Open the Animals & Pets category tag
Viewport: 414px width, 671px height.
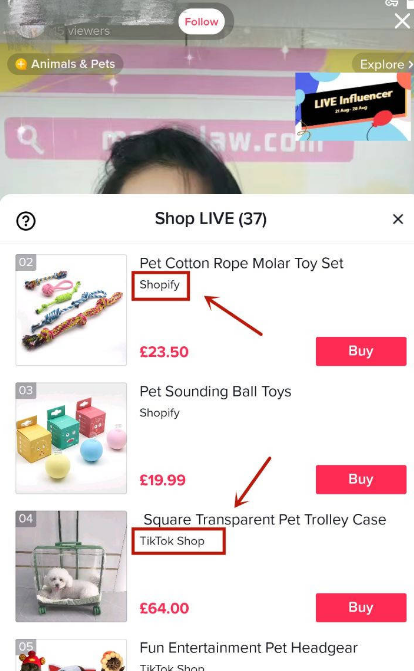click(x=65, y=64)
